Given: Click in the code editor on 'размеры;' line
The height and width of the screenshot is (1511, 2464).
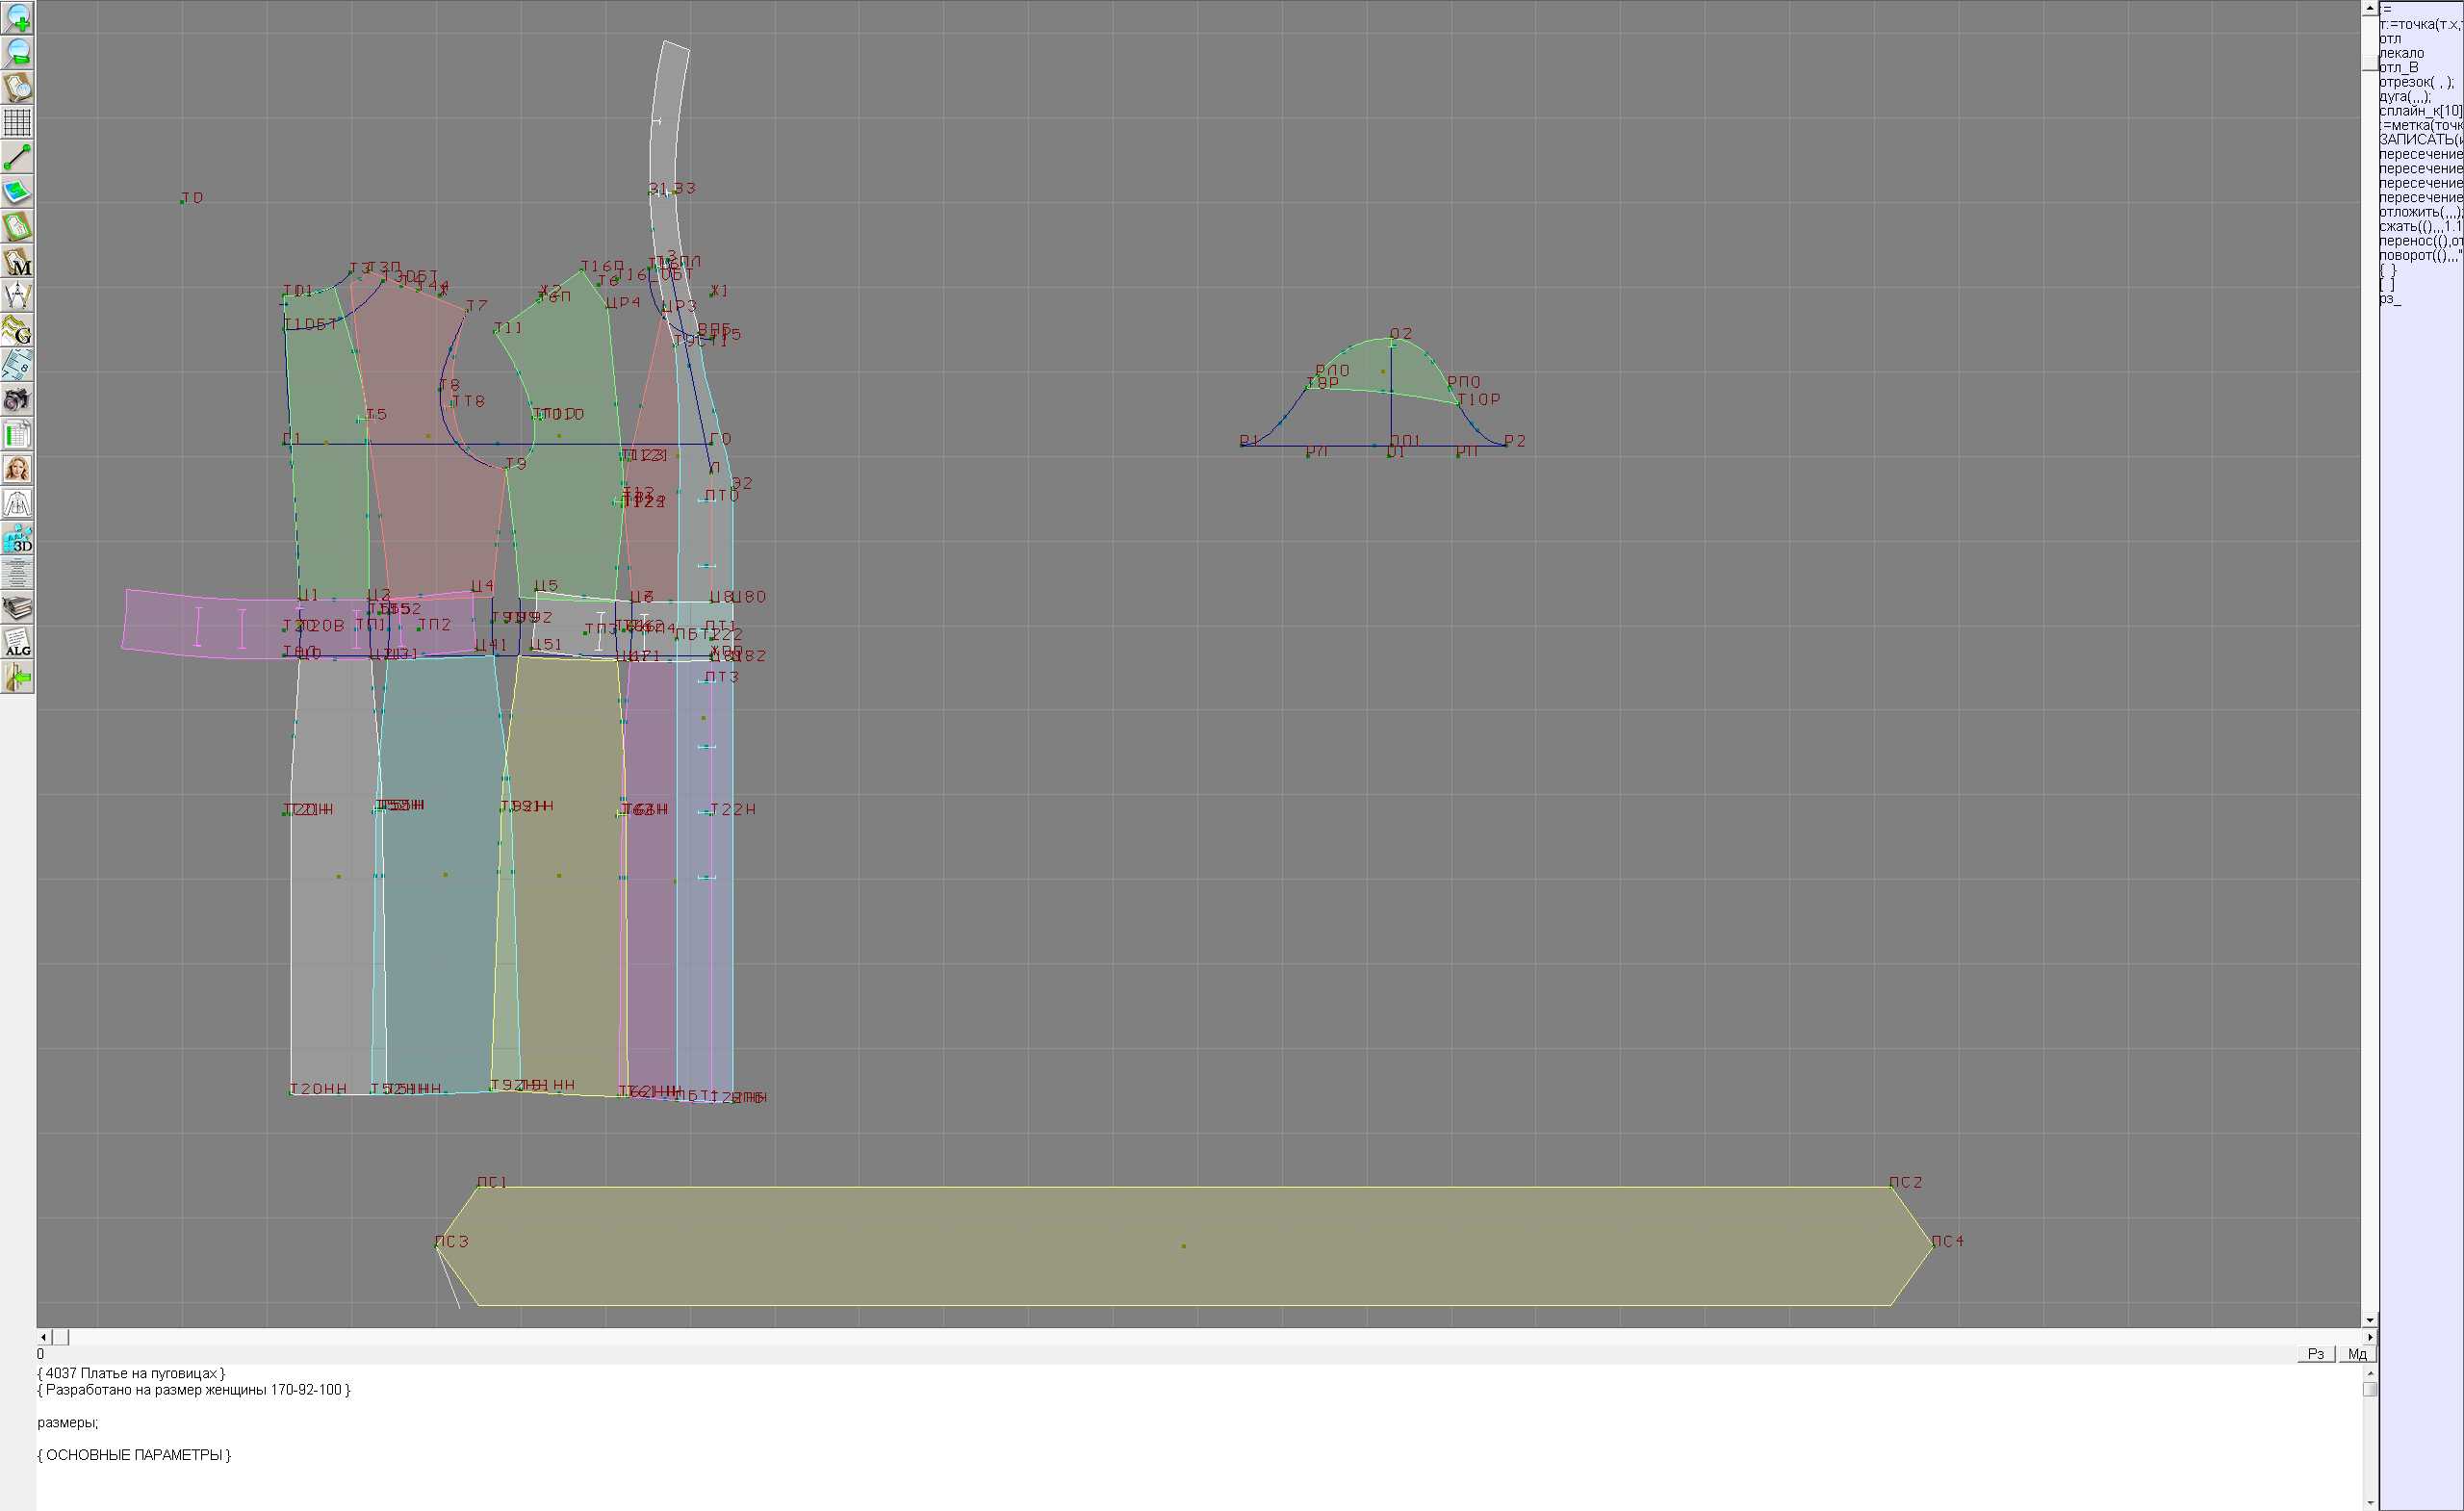Looking at the screenshot, I should 68,1422.
